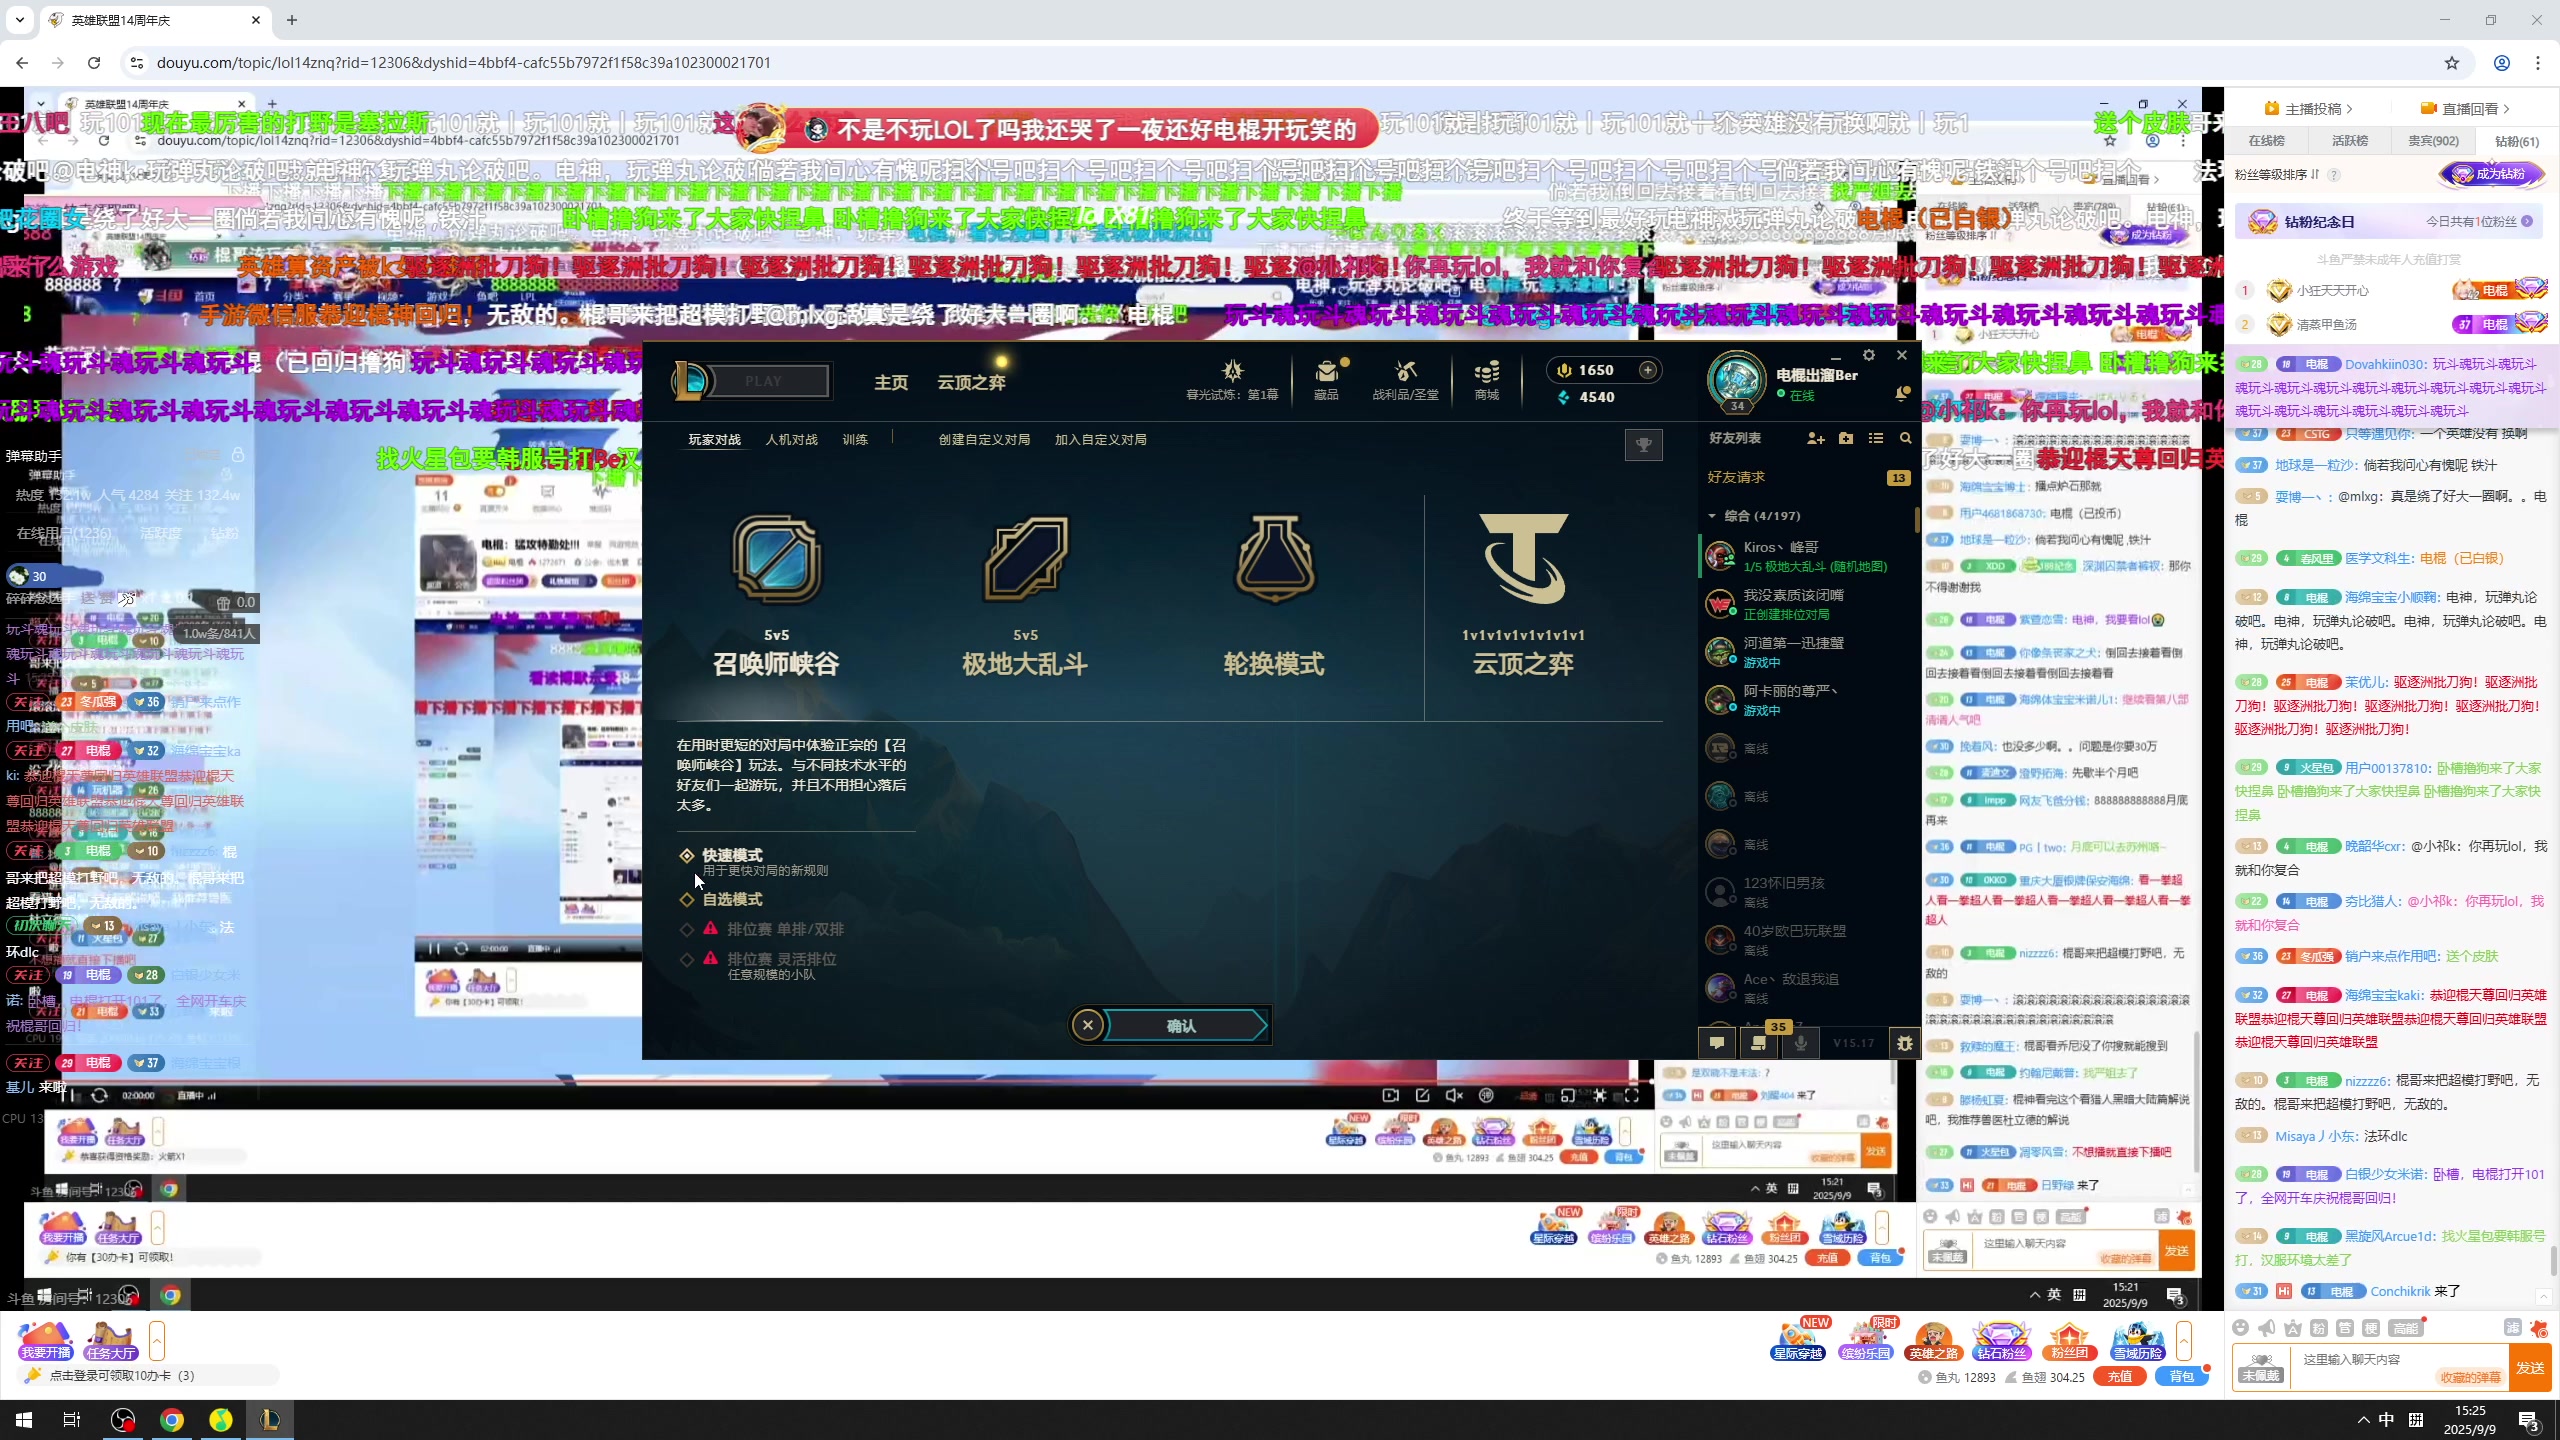The image size is (2560, 1440).
Task: Go to 主页 in League client nav
Action: 891,382
